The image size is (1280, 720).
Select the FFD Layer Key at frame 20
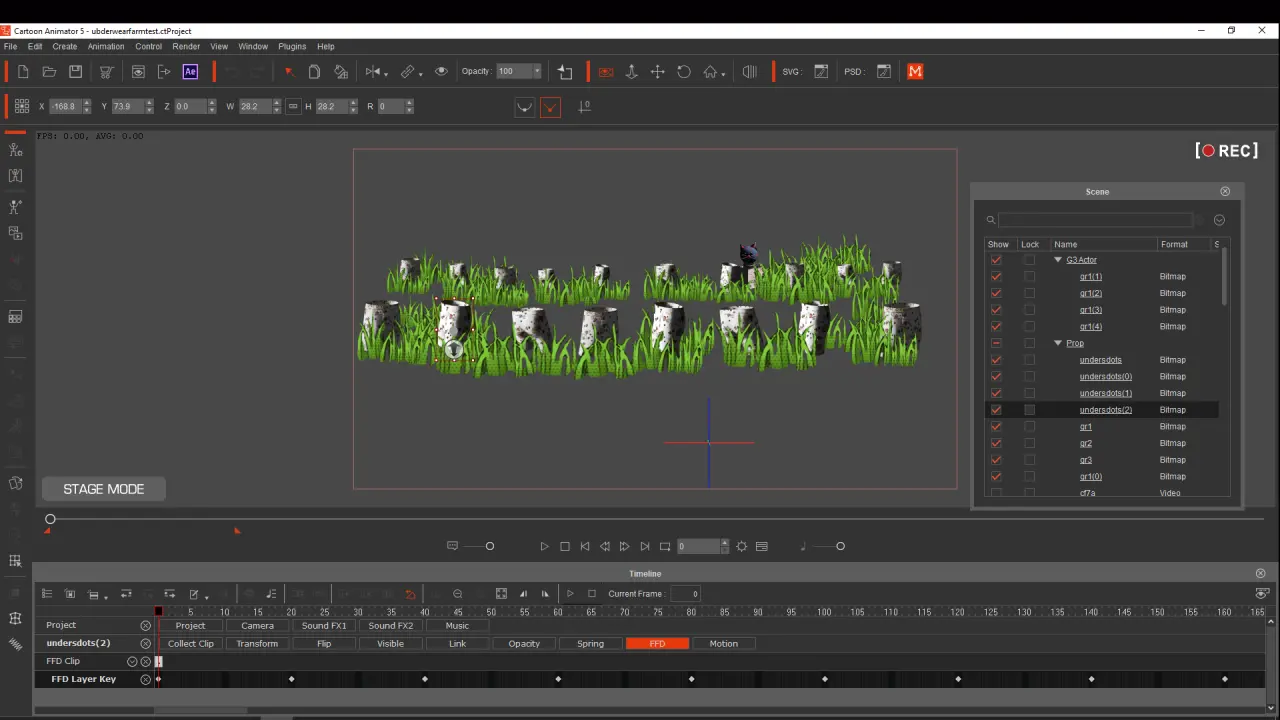click(292, 679)
